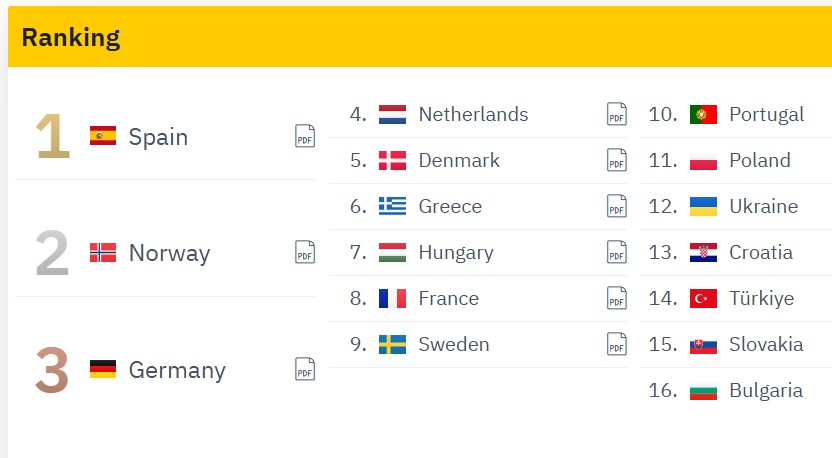Click the Slovakia flag icon

pyautogui.click(x=703, y=344)
